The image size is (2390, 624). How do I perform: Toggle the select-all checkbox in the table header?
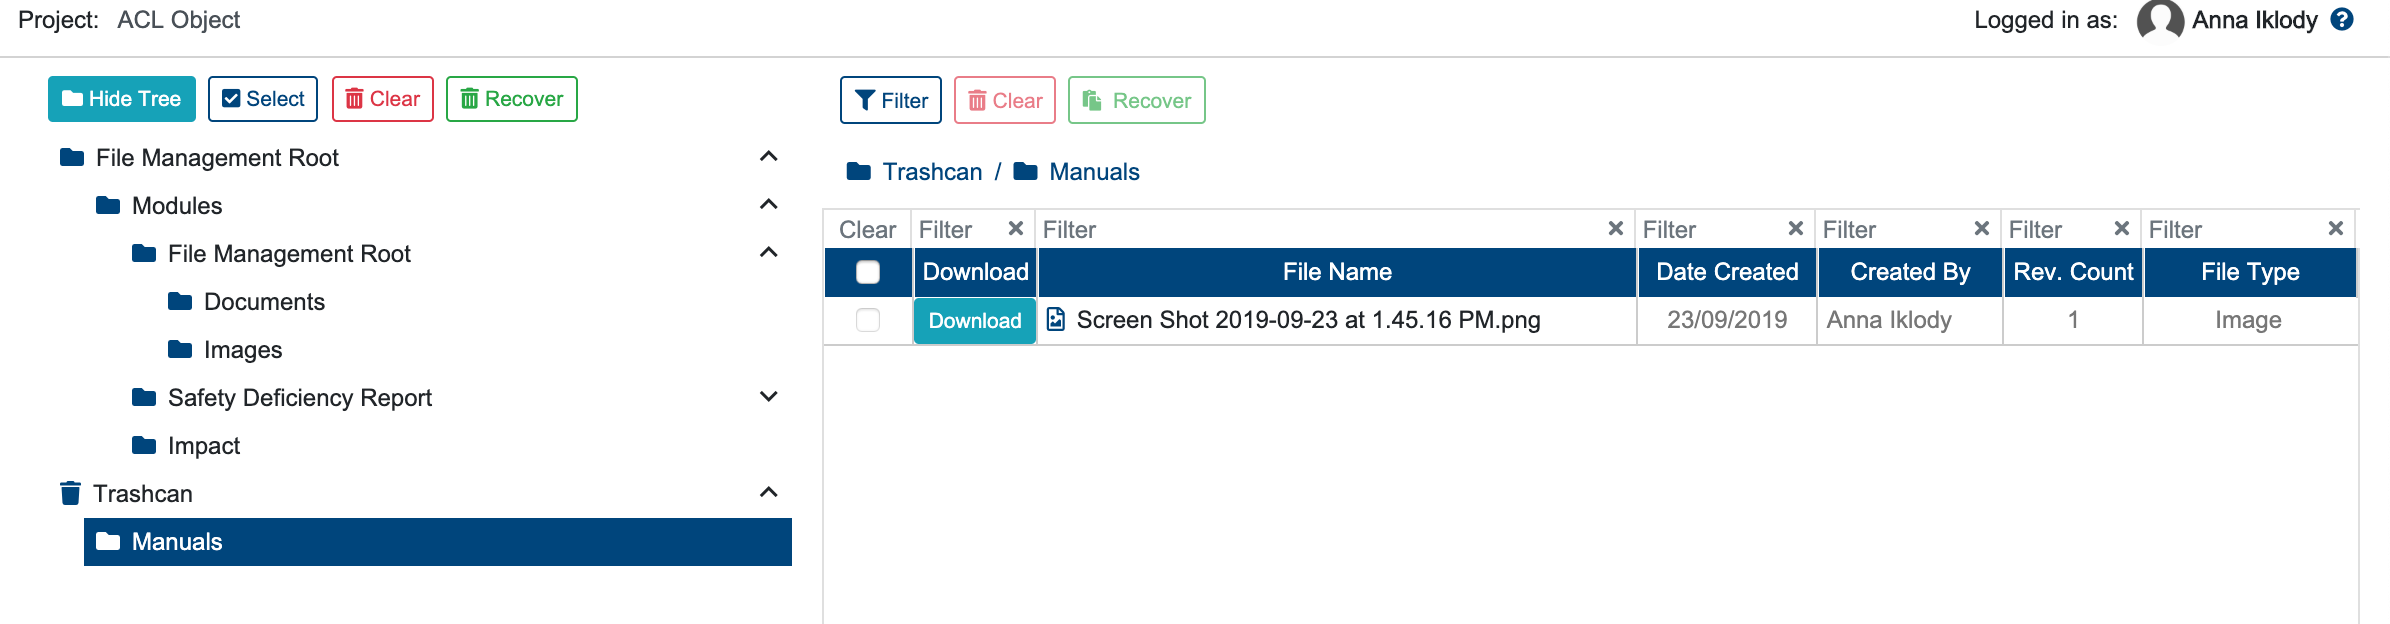point(868,272)
